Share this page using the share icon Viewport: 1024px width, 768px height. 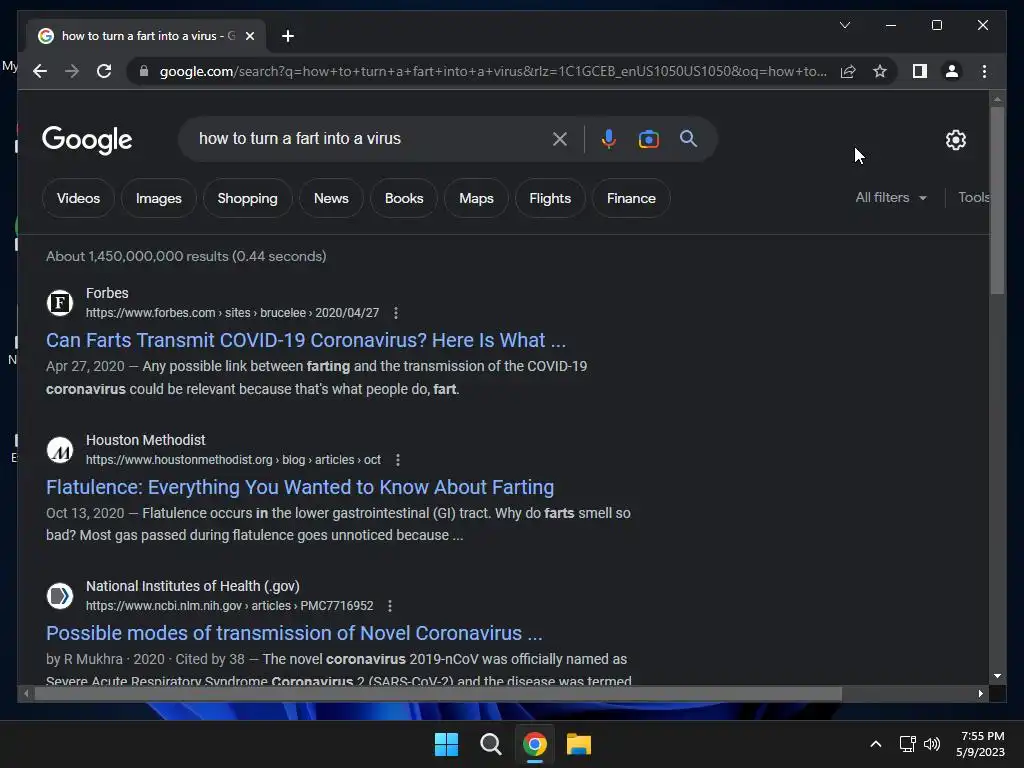click(848, 71)
